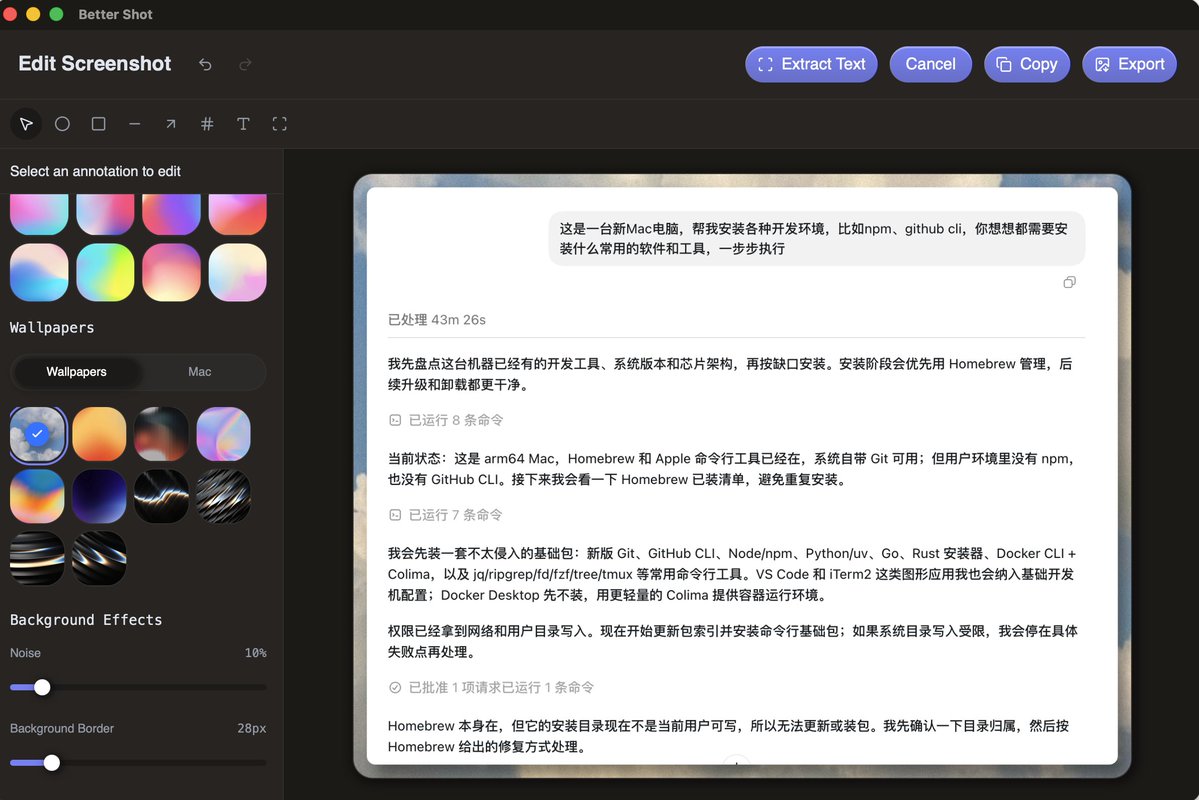This screenshot has height=800, width=1199.
Task: Select the rectangle annotation tool
Action: pos(99,124)
